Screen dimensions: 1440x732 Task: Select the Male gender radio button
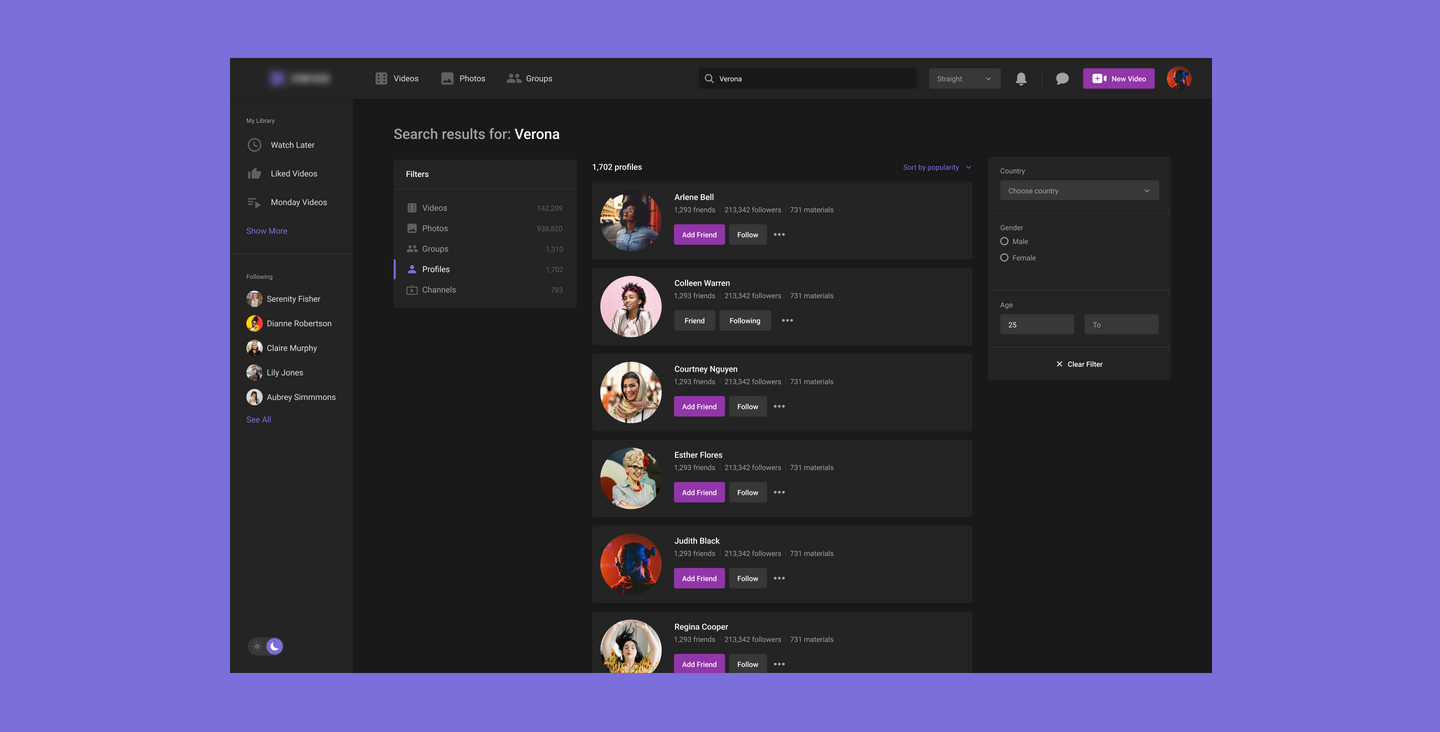pyautogui.click(x=1004, y=241)
